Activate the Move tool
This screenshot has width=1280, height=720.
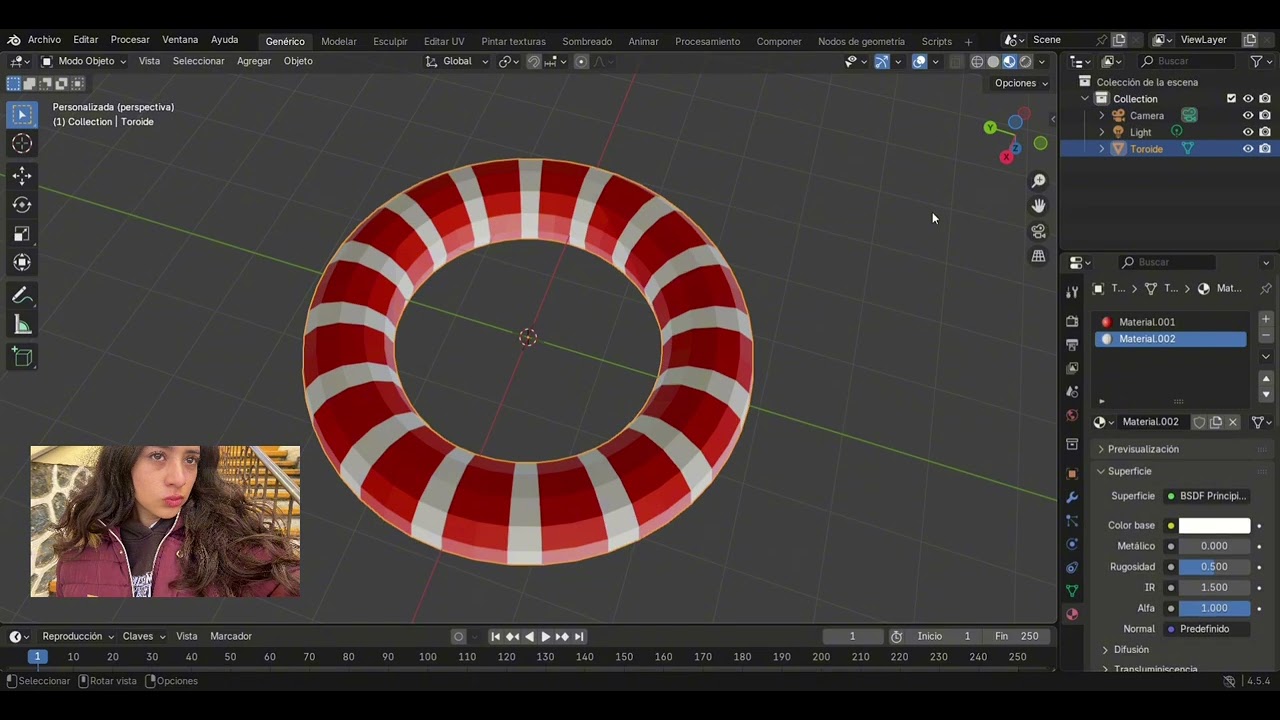tap(22, 176)
